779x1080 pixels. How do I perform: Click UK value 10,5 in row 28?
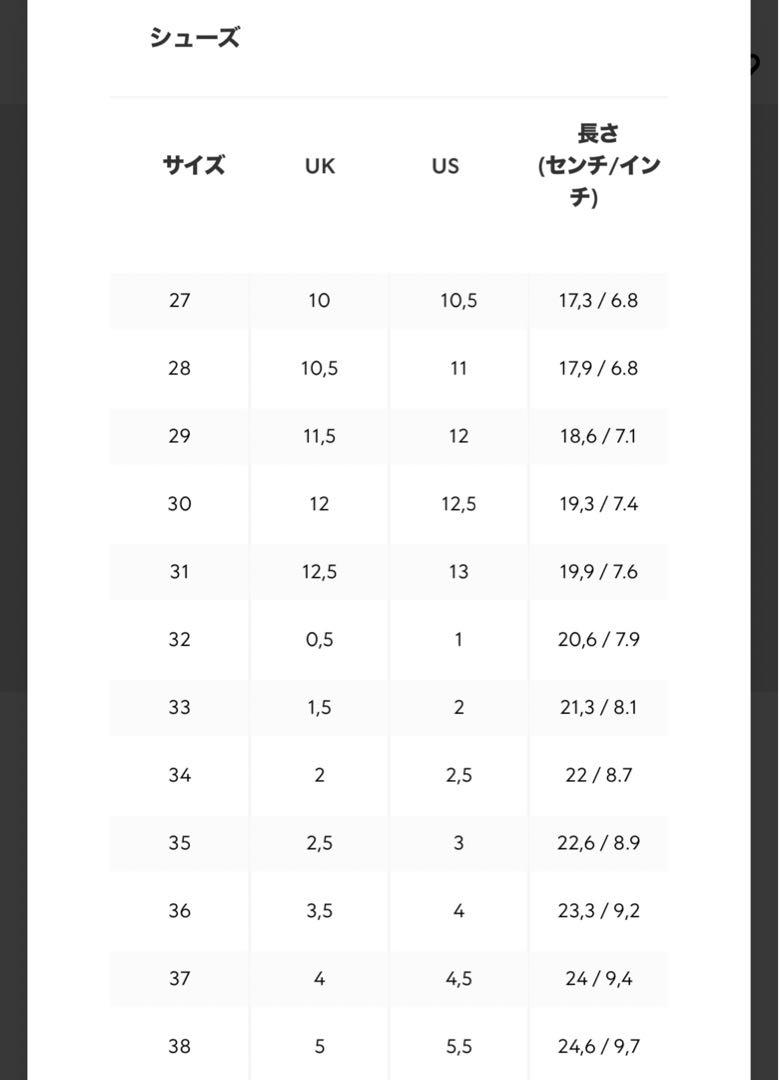point(319,368)
